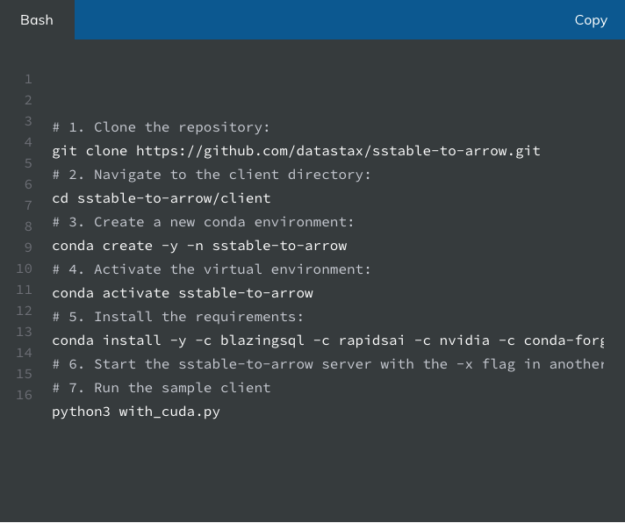625x523 pixels.
Task: Click line number 1 in the gutter
Action: (x=28, y=79)
